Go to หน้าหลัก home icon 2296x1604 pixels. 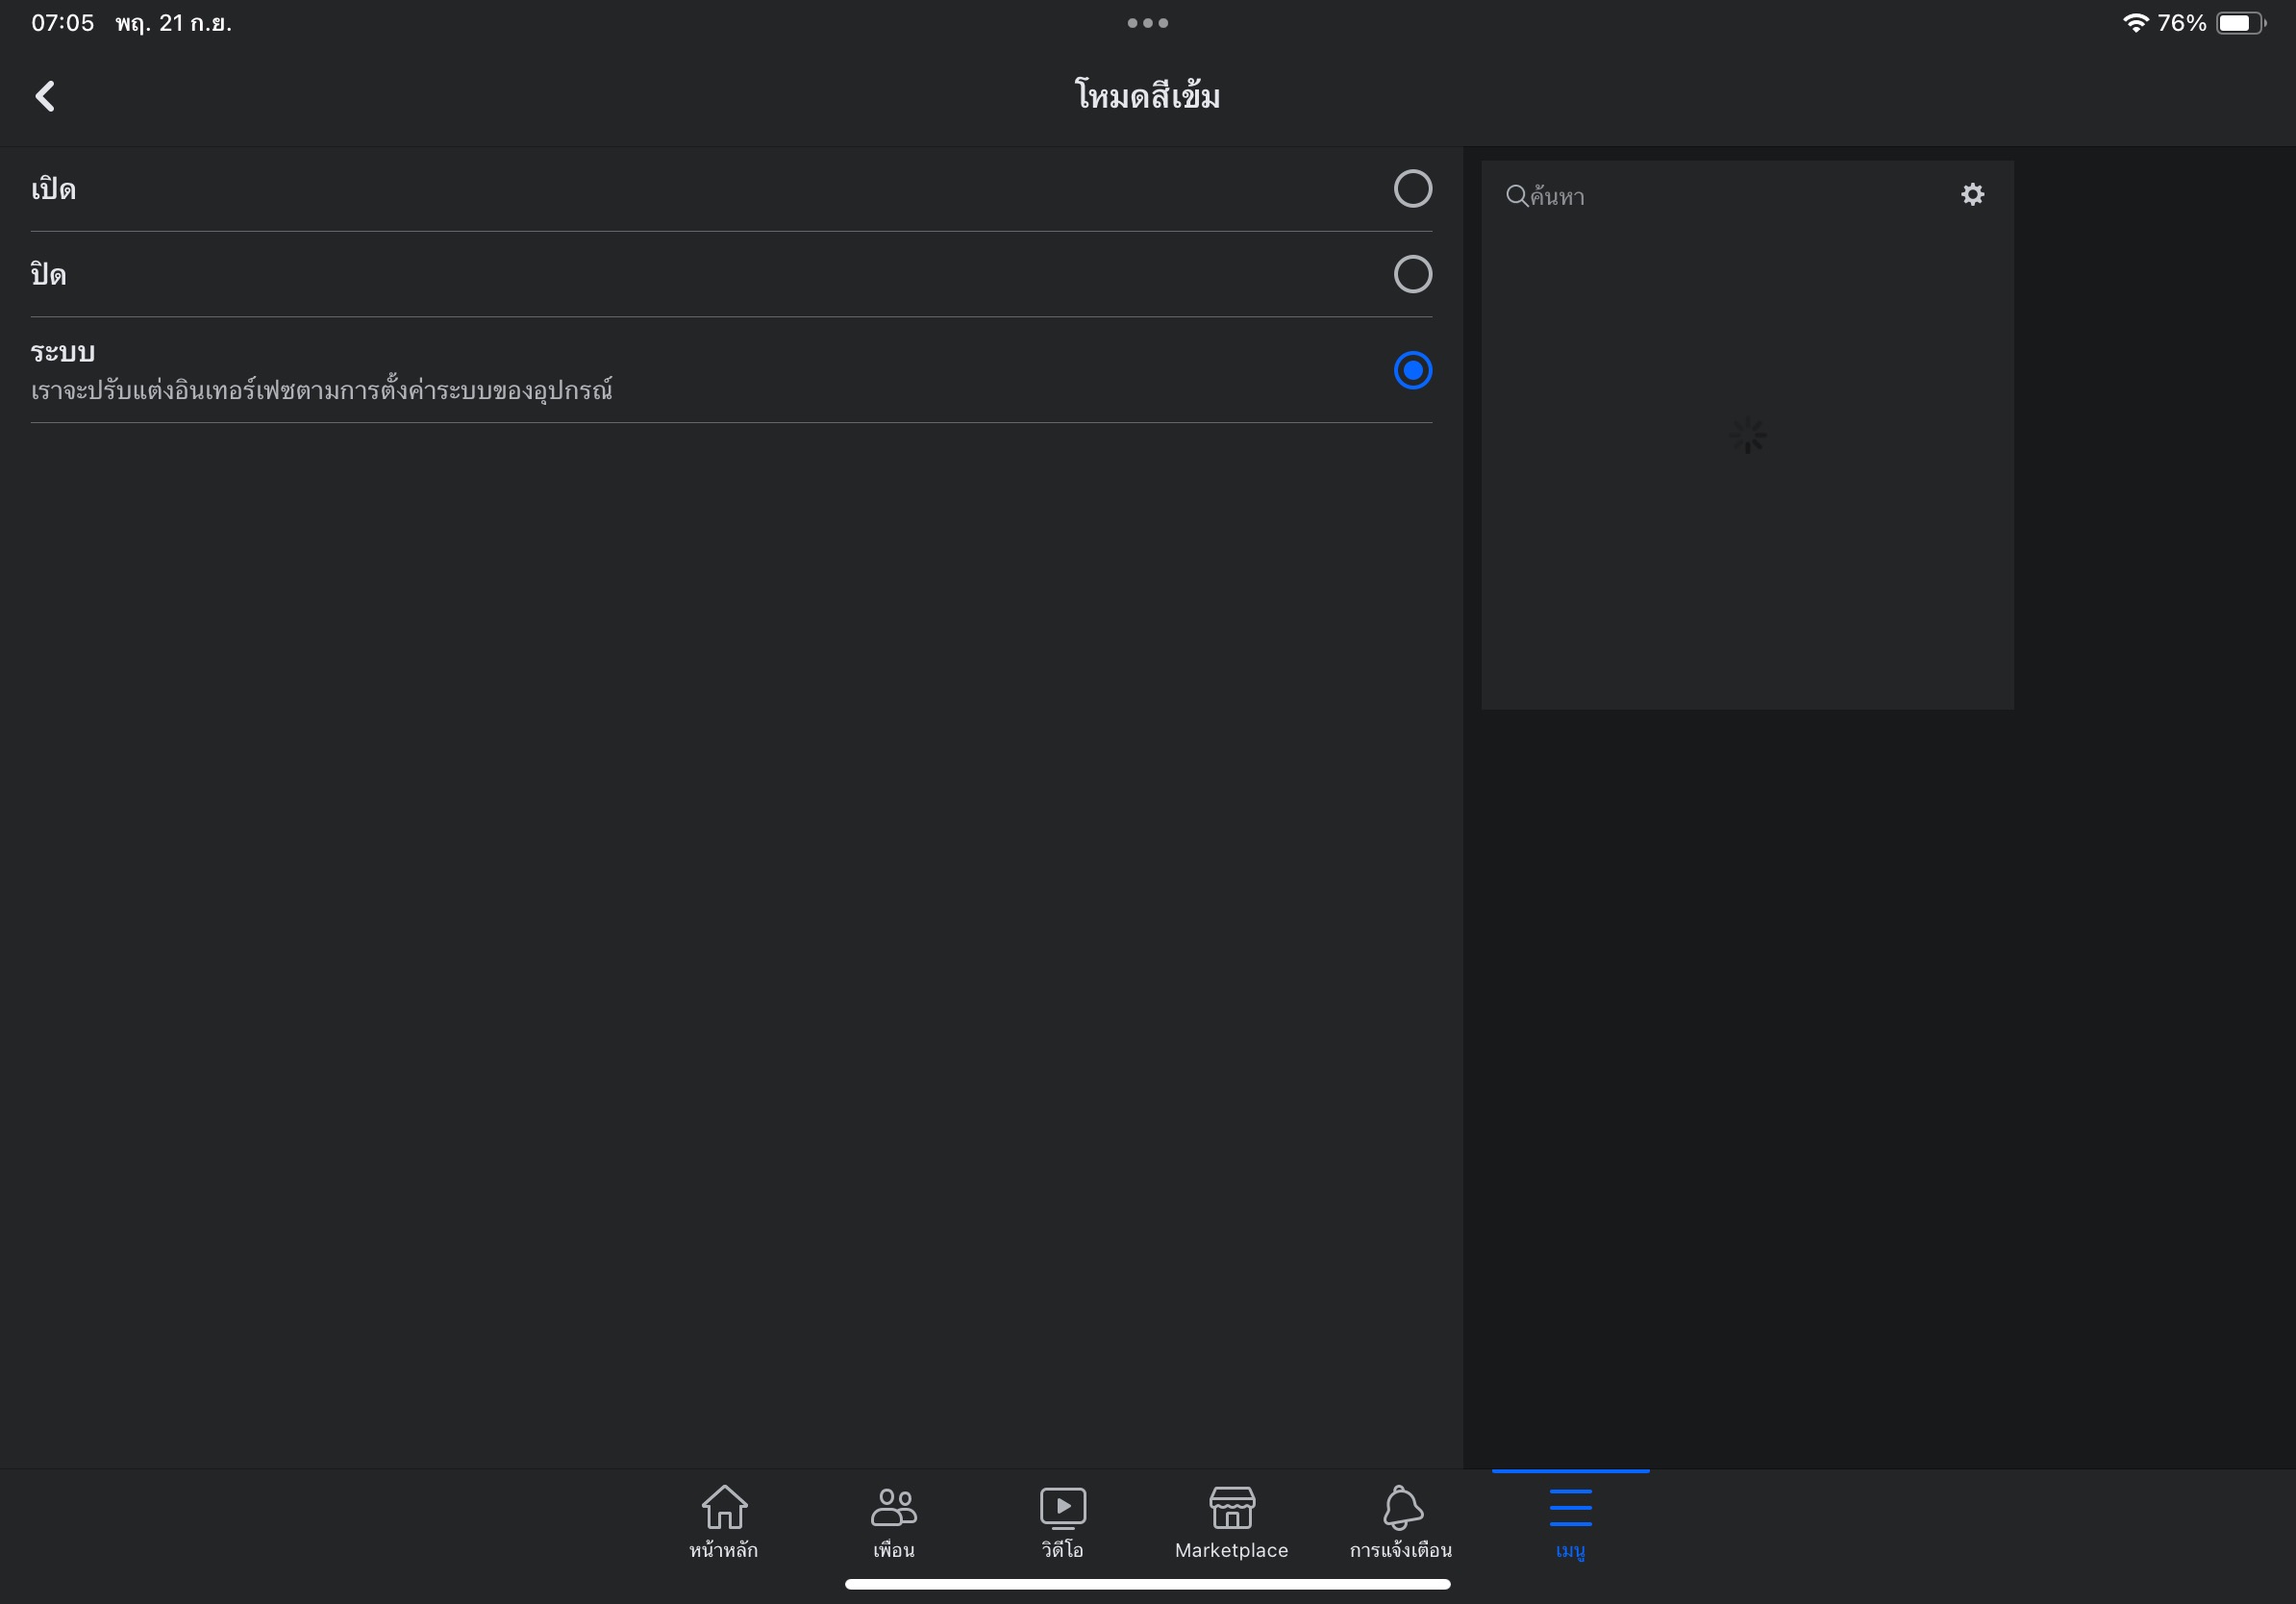click(x=724, y=1509)
